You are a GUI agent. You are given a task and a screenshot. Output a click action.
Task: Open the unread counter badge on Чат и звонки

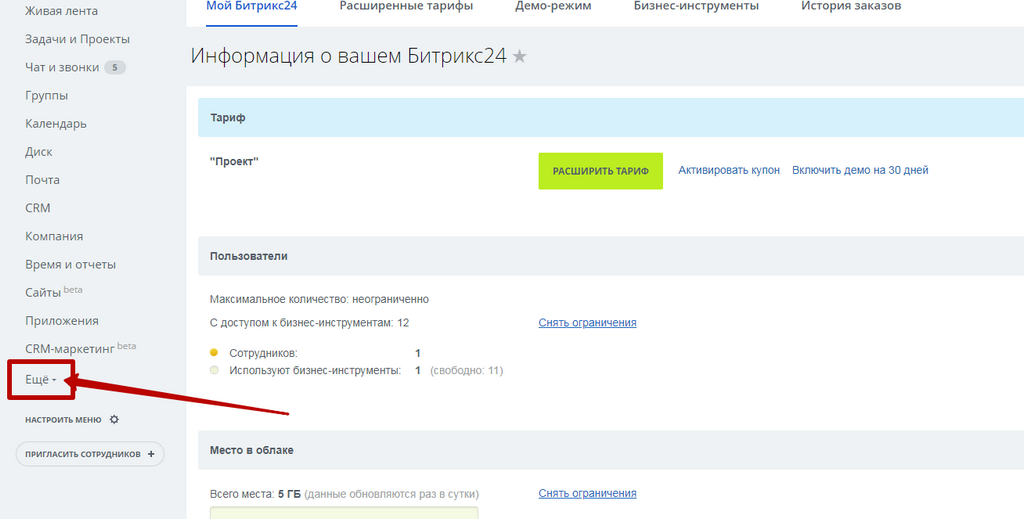[116, 68]
